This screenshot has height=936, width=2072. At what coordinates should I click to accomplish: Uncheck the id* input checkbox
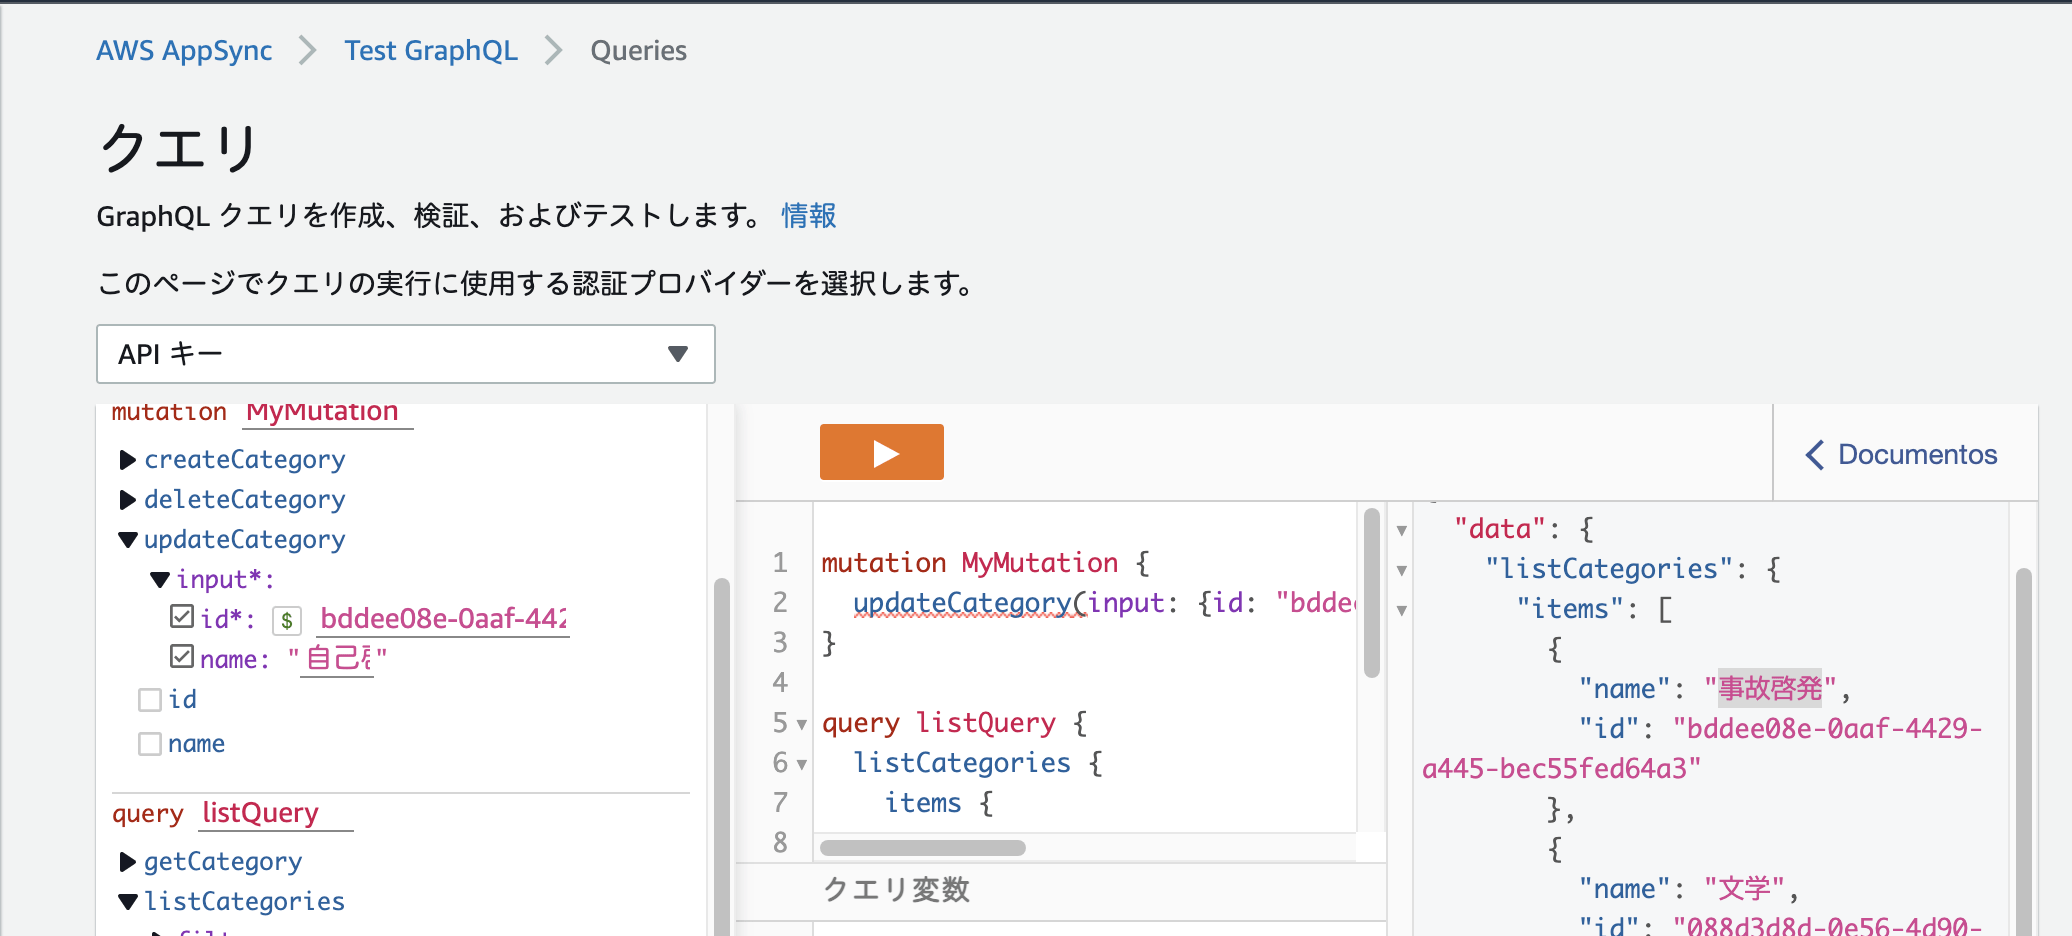[182, 617]
